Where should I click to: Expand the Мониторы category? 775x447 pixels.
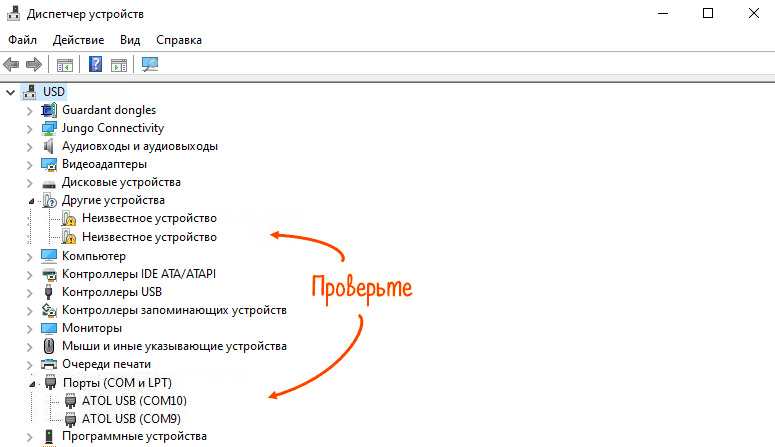pos(30,329)
